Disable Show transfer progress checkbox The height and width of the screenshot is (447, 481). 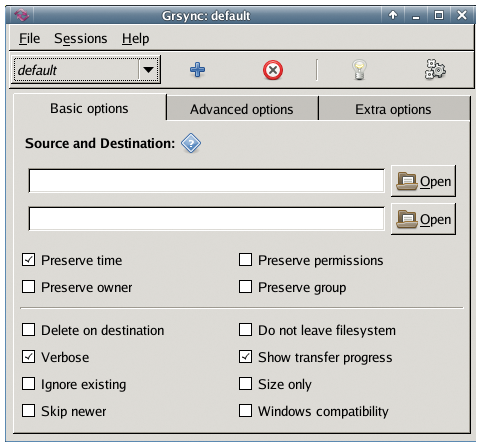pyautogui.click(x=245, y=357)
